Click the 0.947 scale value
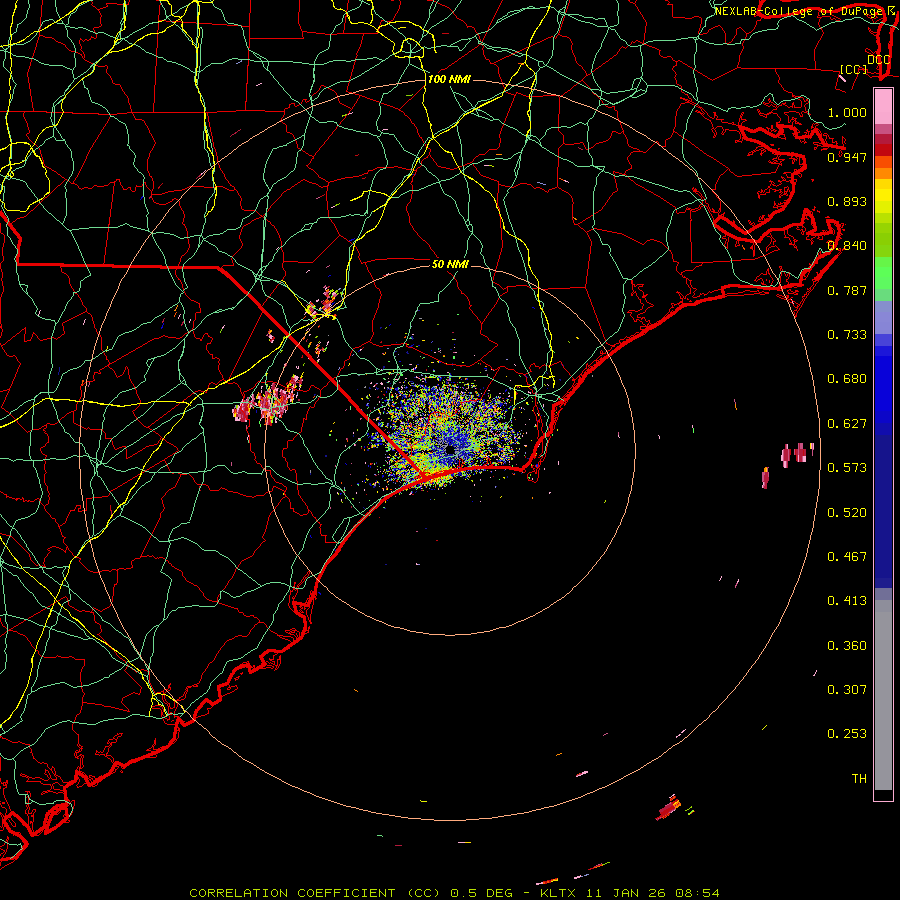Screen dimensions: 900x900 847,157
